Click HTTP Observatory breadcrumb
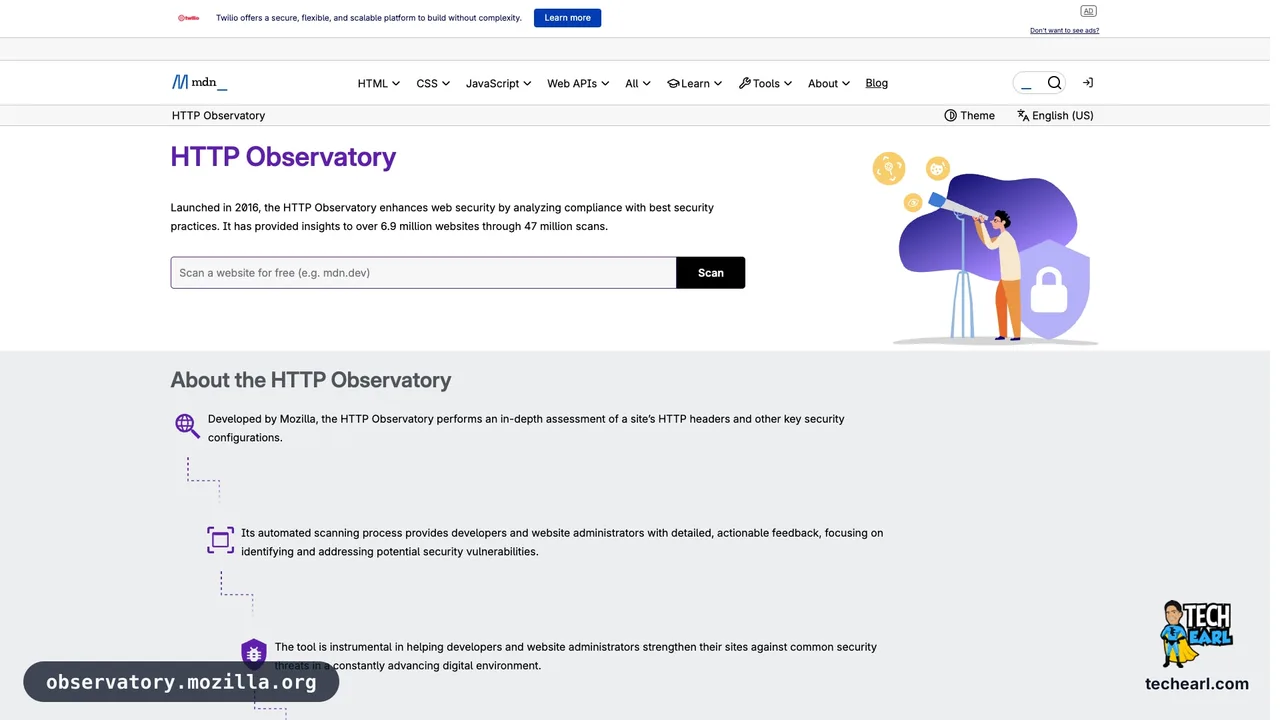 coord(218,116)
